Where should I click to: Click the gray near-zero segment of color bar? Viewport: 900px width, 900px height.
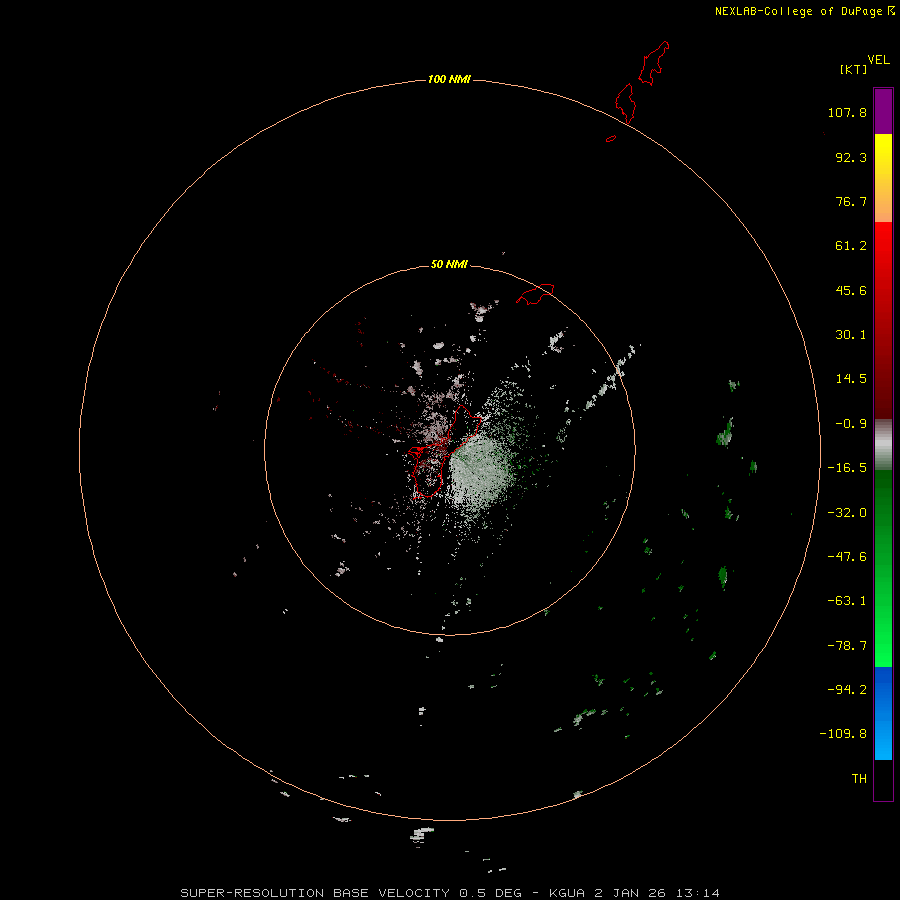(x=883, y=445)
